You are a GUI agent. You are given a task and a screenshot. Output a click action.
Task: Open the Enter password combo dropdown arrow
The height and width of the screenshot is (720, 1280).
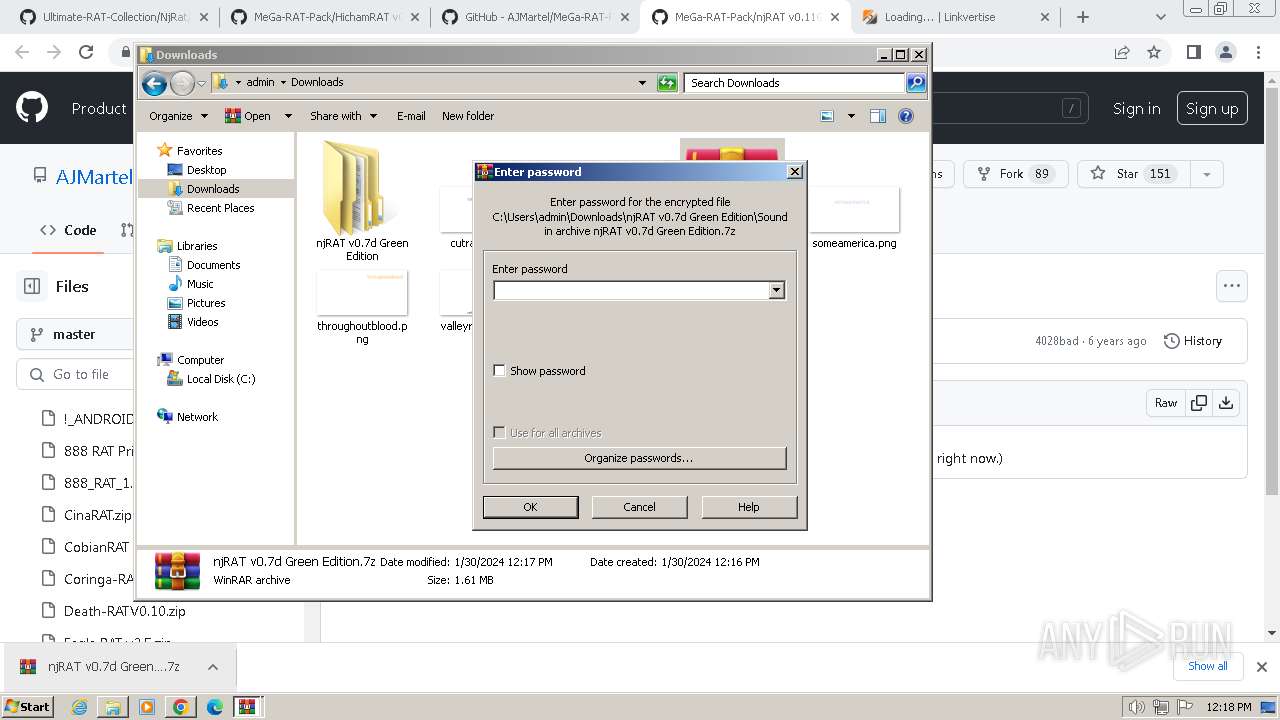point(776,290)
